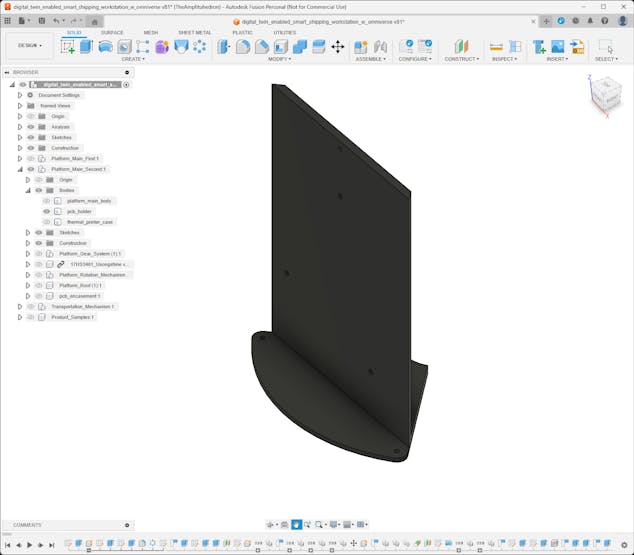The image size is (634, 555).
Task: Activate the Move/Copy tool
Action: click(337, 46)
